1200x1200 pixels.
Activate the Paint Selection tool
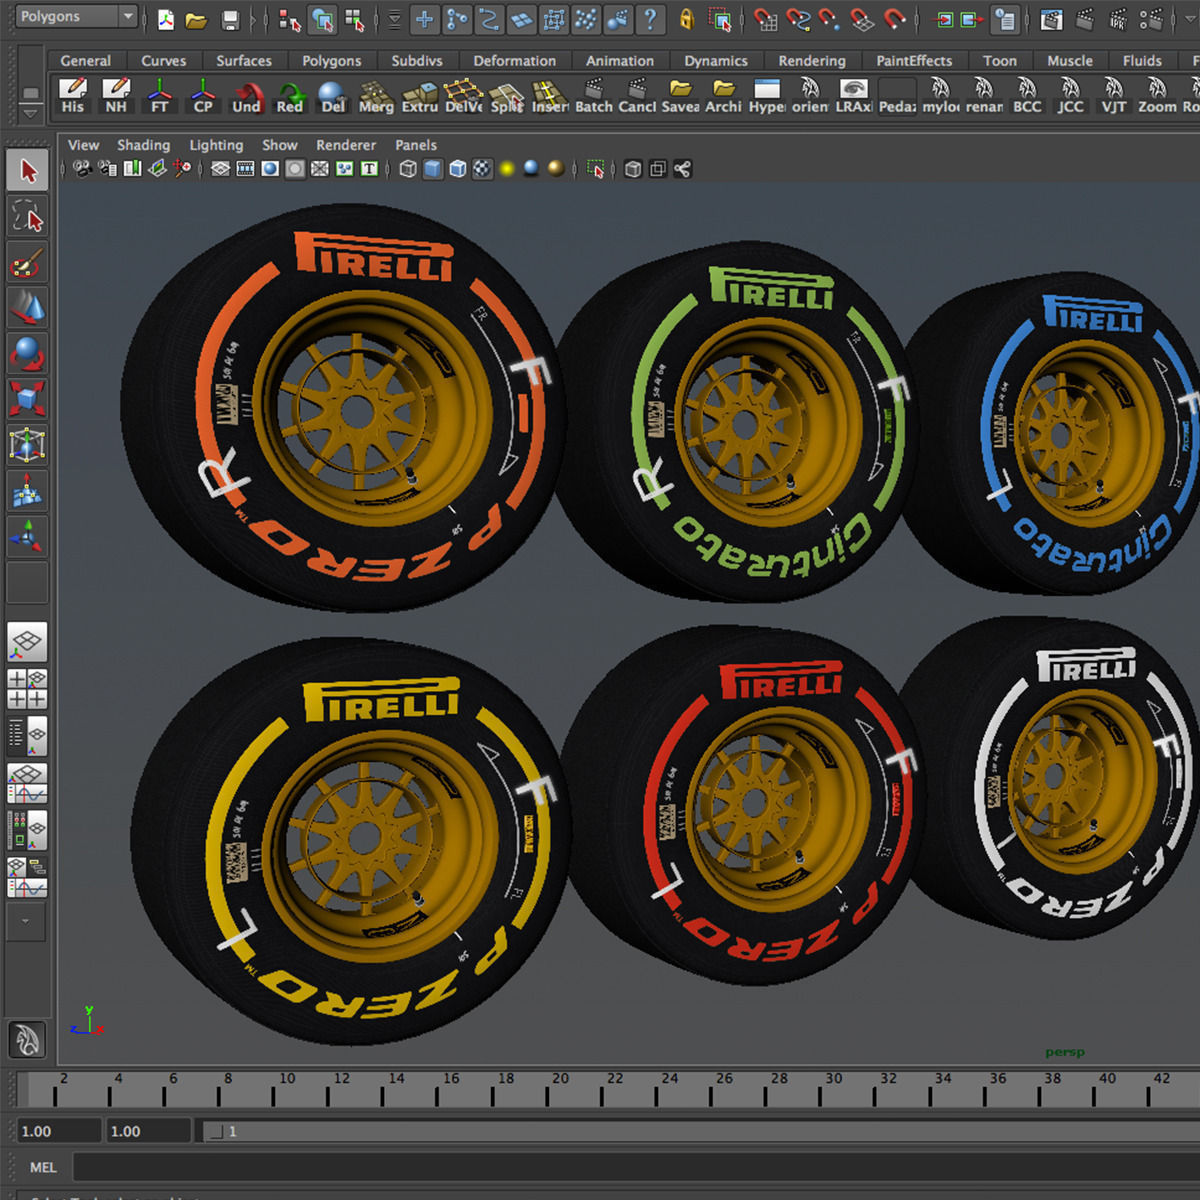pos(27,263)
